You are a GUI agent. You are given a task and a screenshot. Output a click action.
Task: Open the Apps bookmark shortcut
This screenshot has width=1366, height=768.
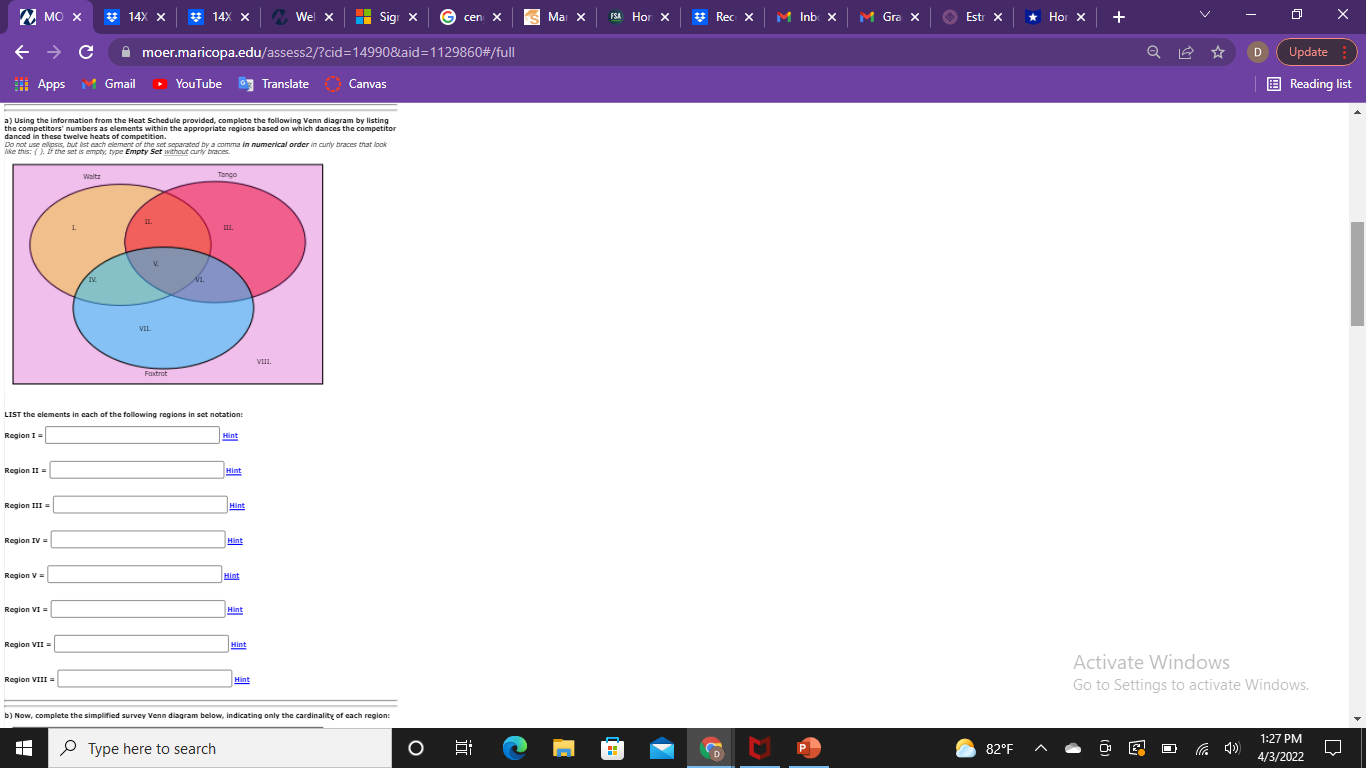pyautogui.click(x=40, y=84)
